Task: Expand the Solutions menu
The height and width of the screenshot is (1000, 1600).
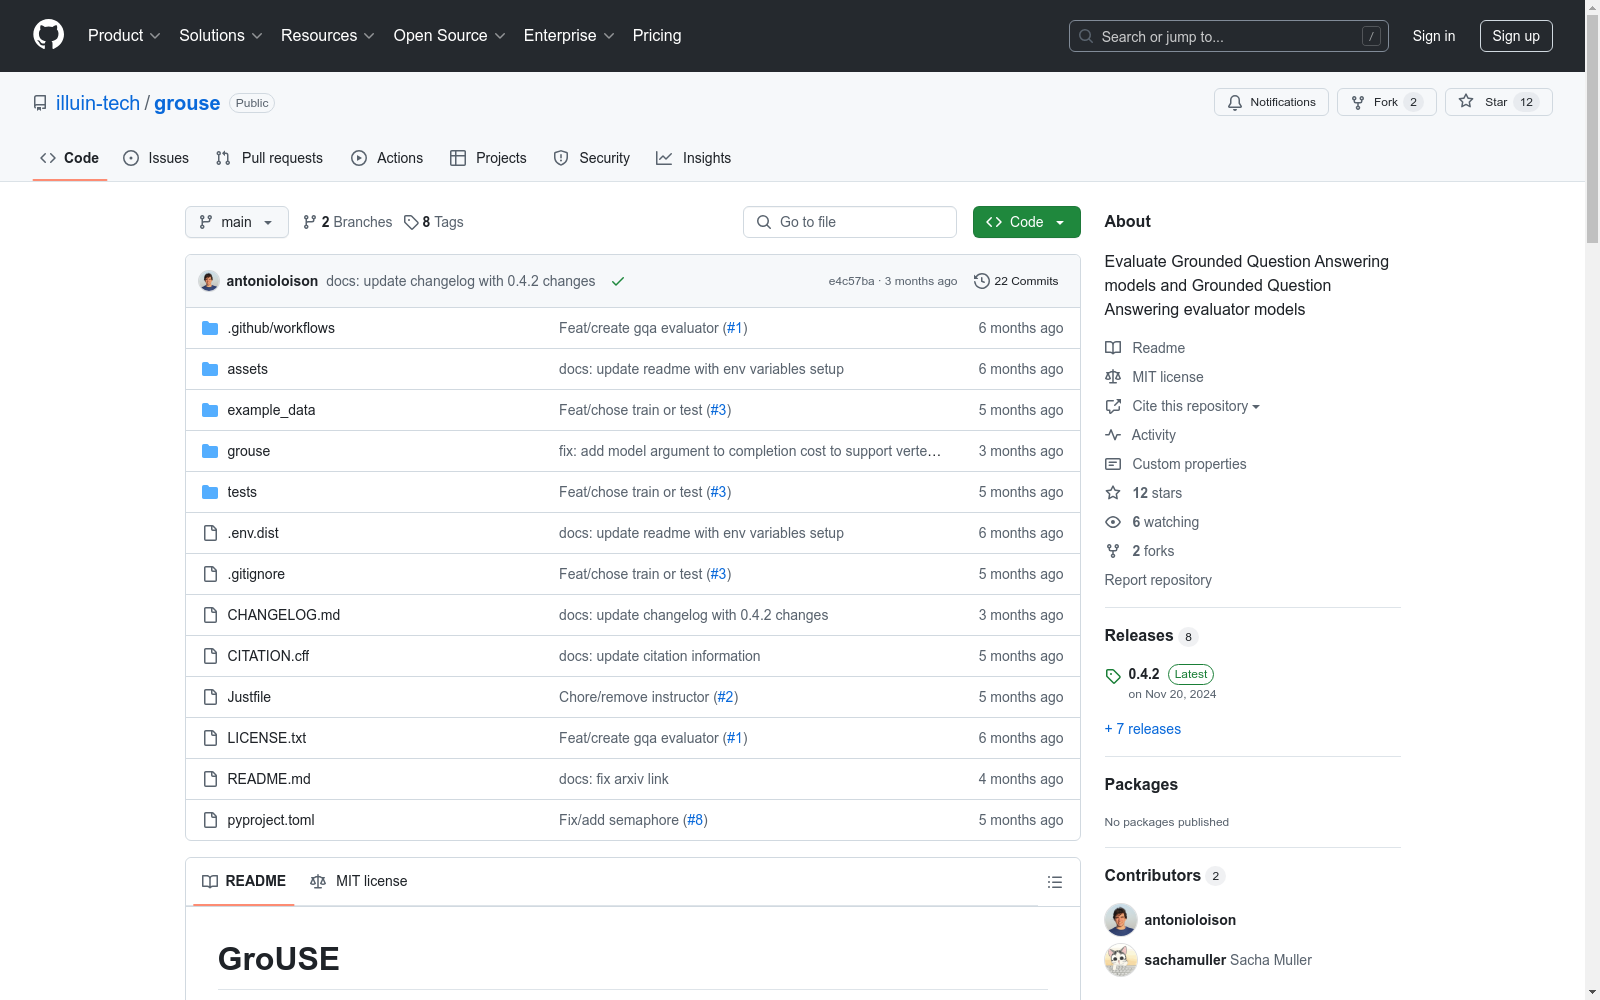Action: [221, 36]
